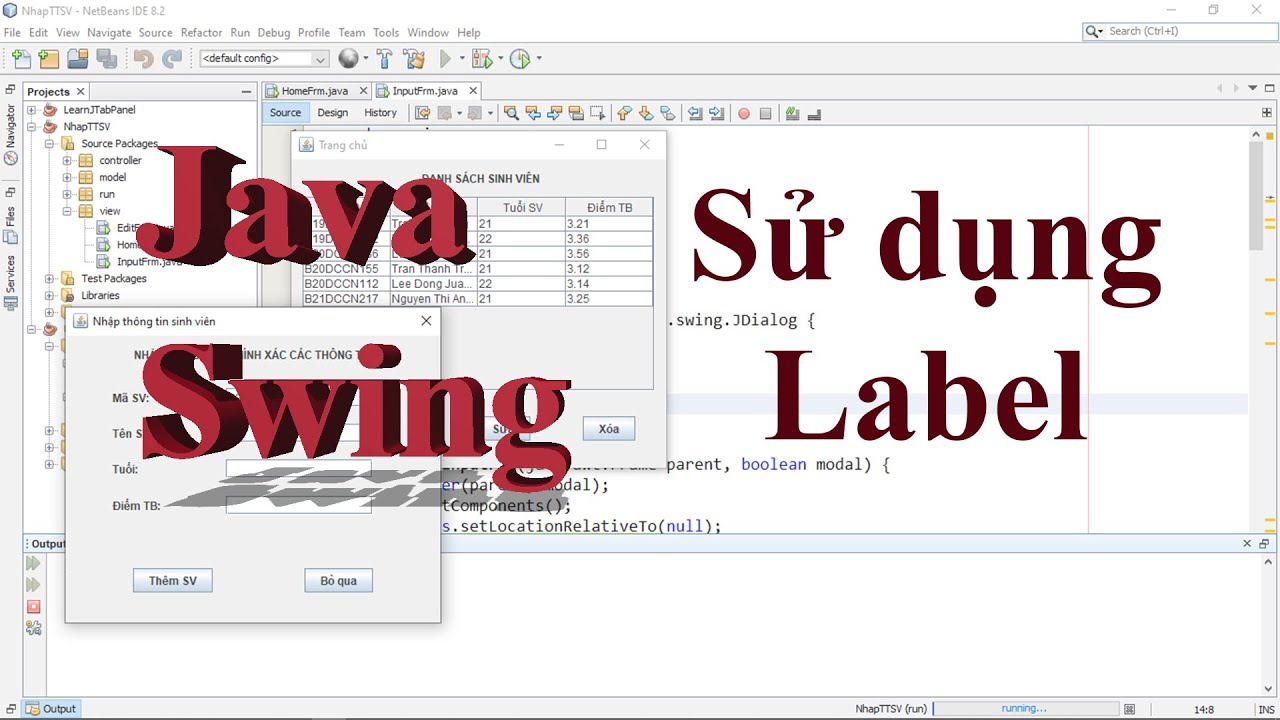Click the Search (Ctrl+I) field
This screenshot has width=1280, height=720.
[x=1179, y=32]
